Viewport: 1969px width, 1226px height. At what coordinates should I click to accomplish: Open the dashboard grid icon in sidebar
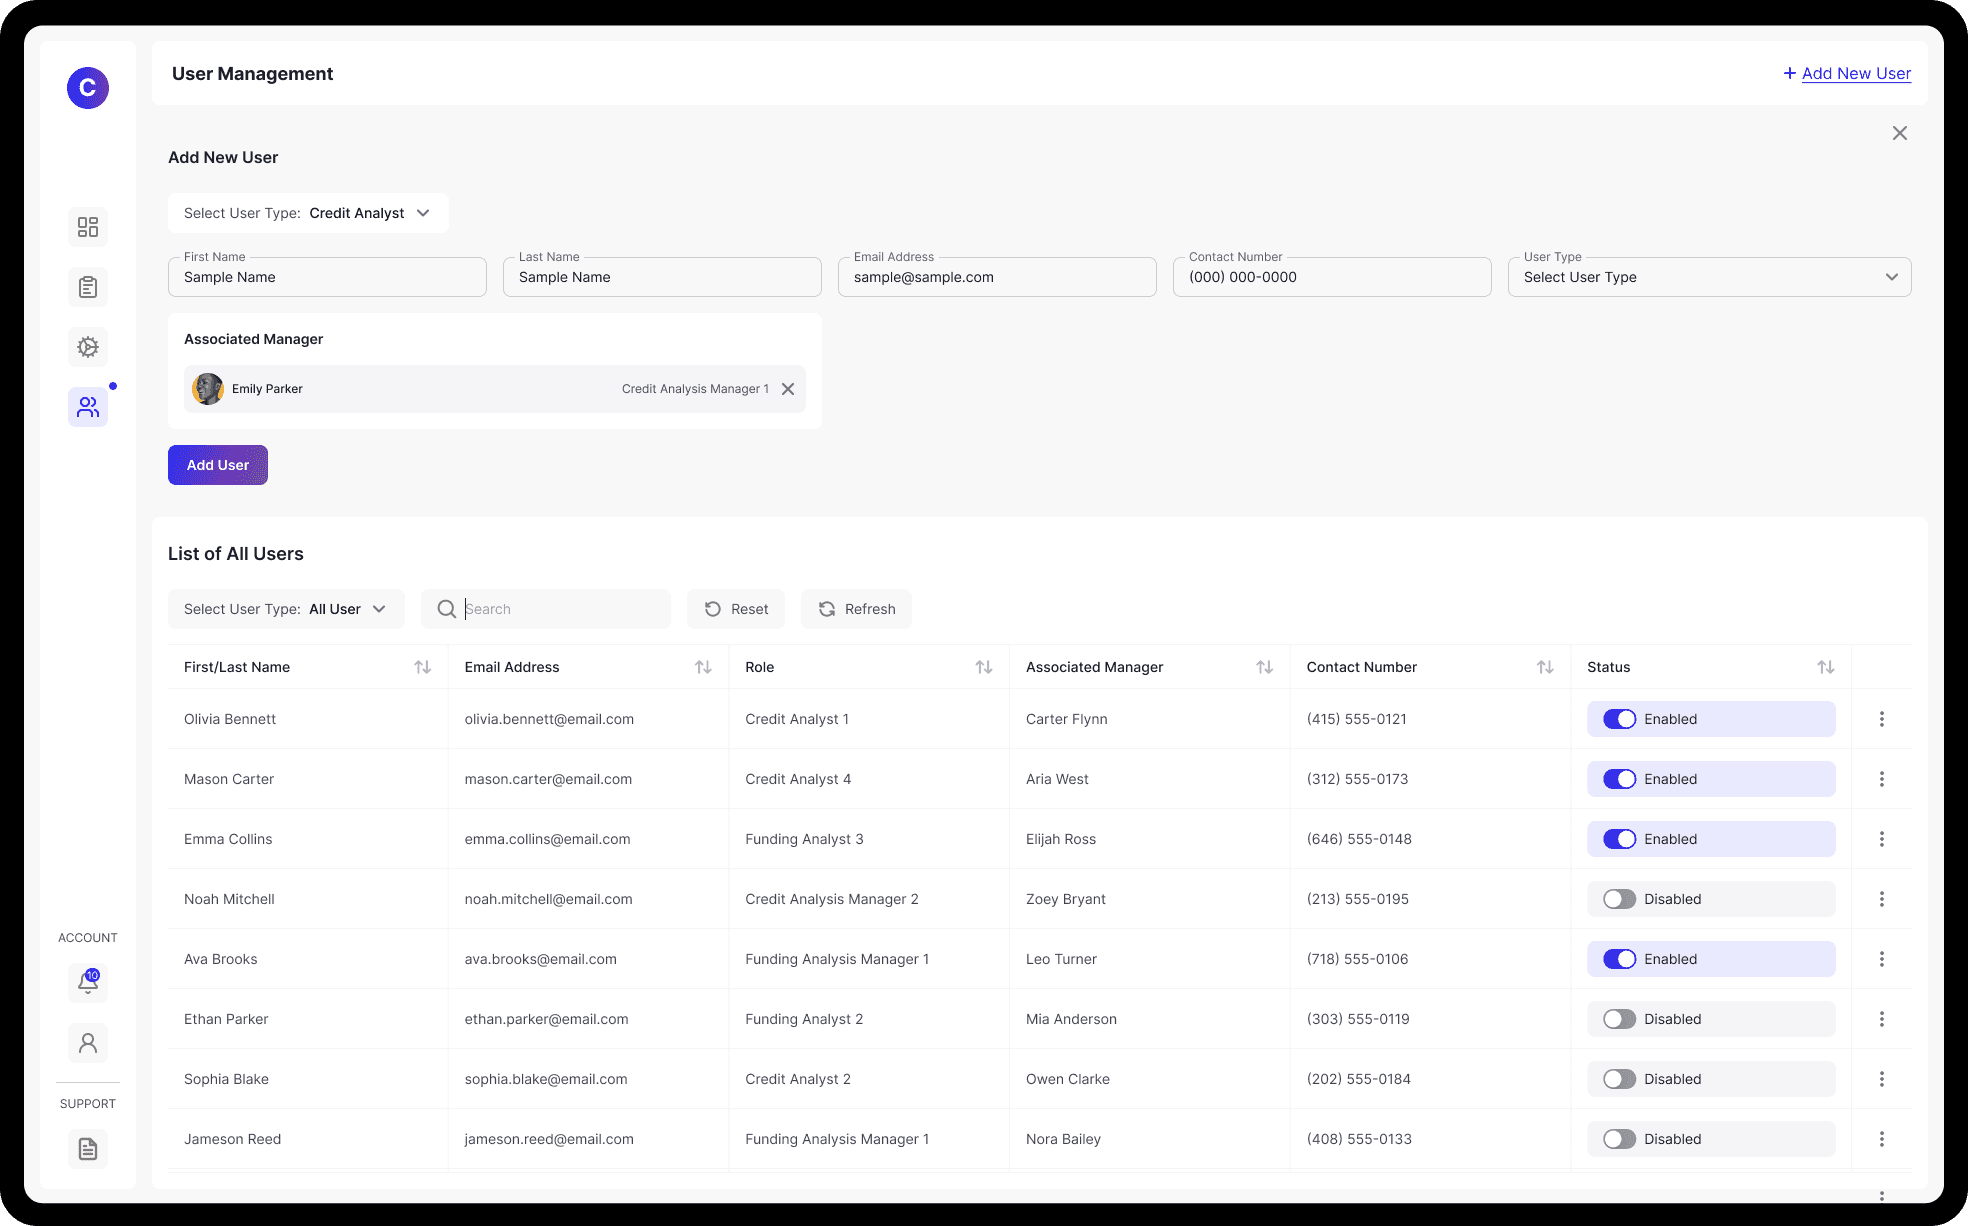(x=88, y=227)
